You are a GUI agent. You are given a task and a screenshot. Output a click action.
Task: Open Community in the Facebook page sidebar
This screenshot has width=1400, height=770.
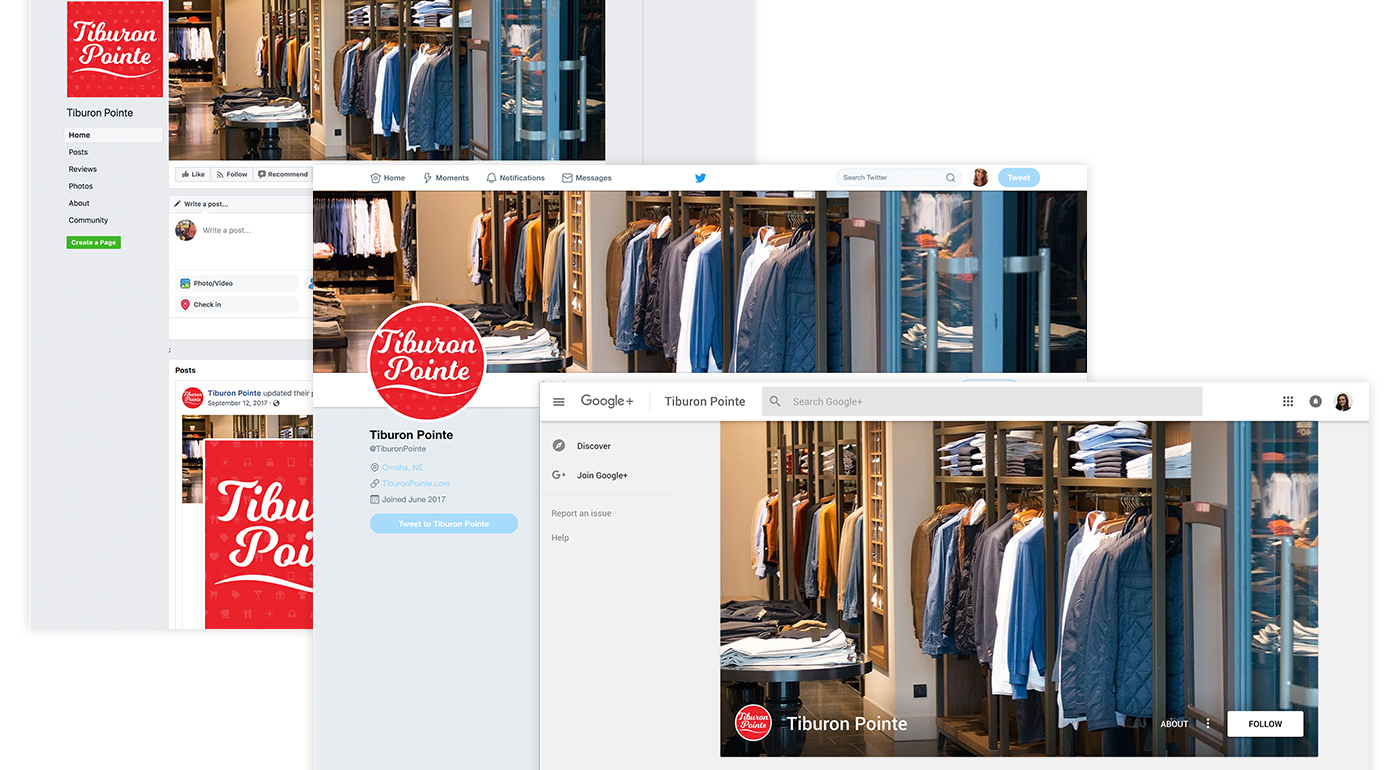click(x=88, y=220)
